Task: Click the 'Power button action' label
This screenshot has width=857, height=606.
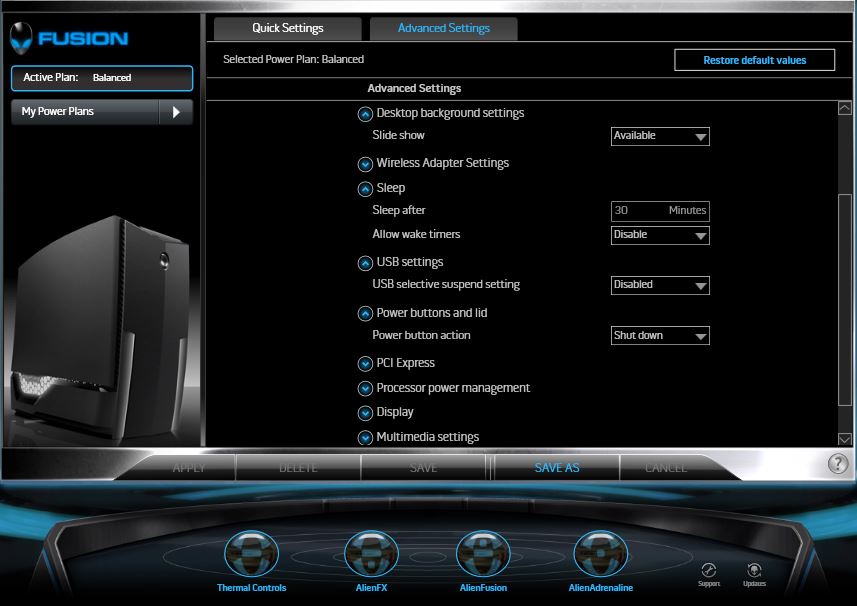Action: pyautogui.click(x=421, y=335)
